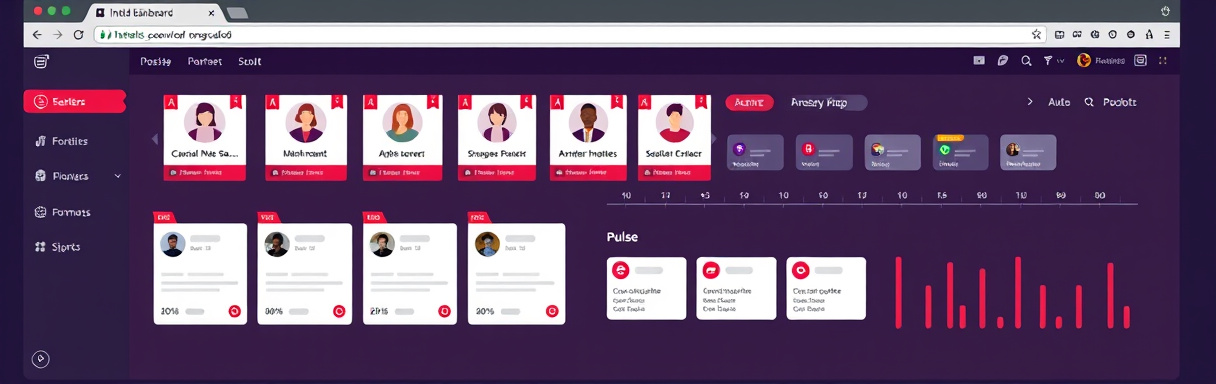Bookmark page with star icon
Screen dimensions: 1216x384
click(1037, 34)
